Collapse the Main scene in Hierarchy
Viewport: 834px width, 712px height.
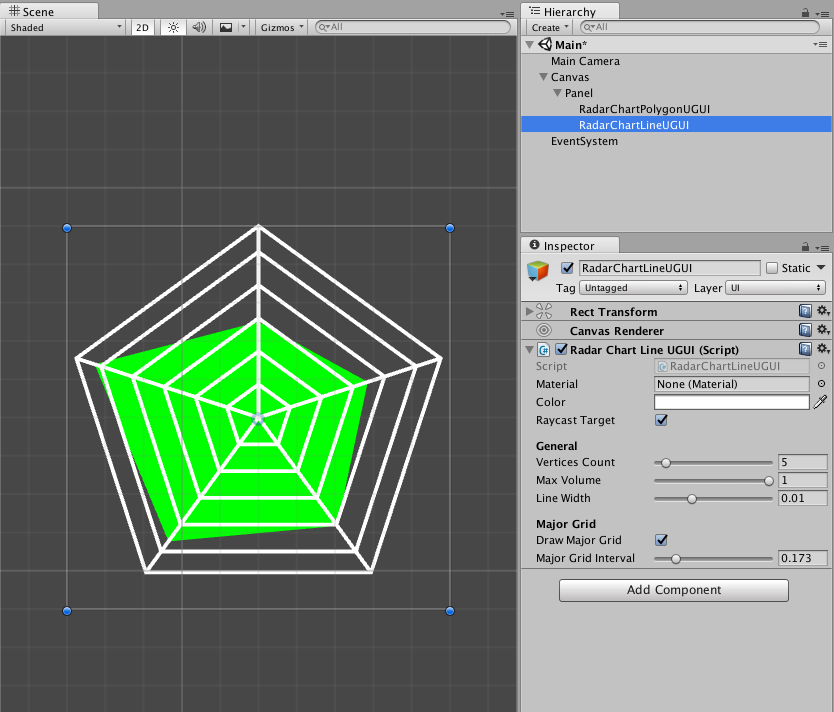[x=529, y=45]
